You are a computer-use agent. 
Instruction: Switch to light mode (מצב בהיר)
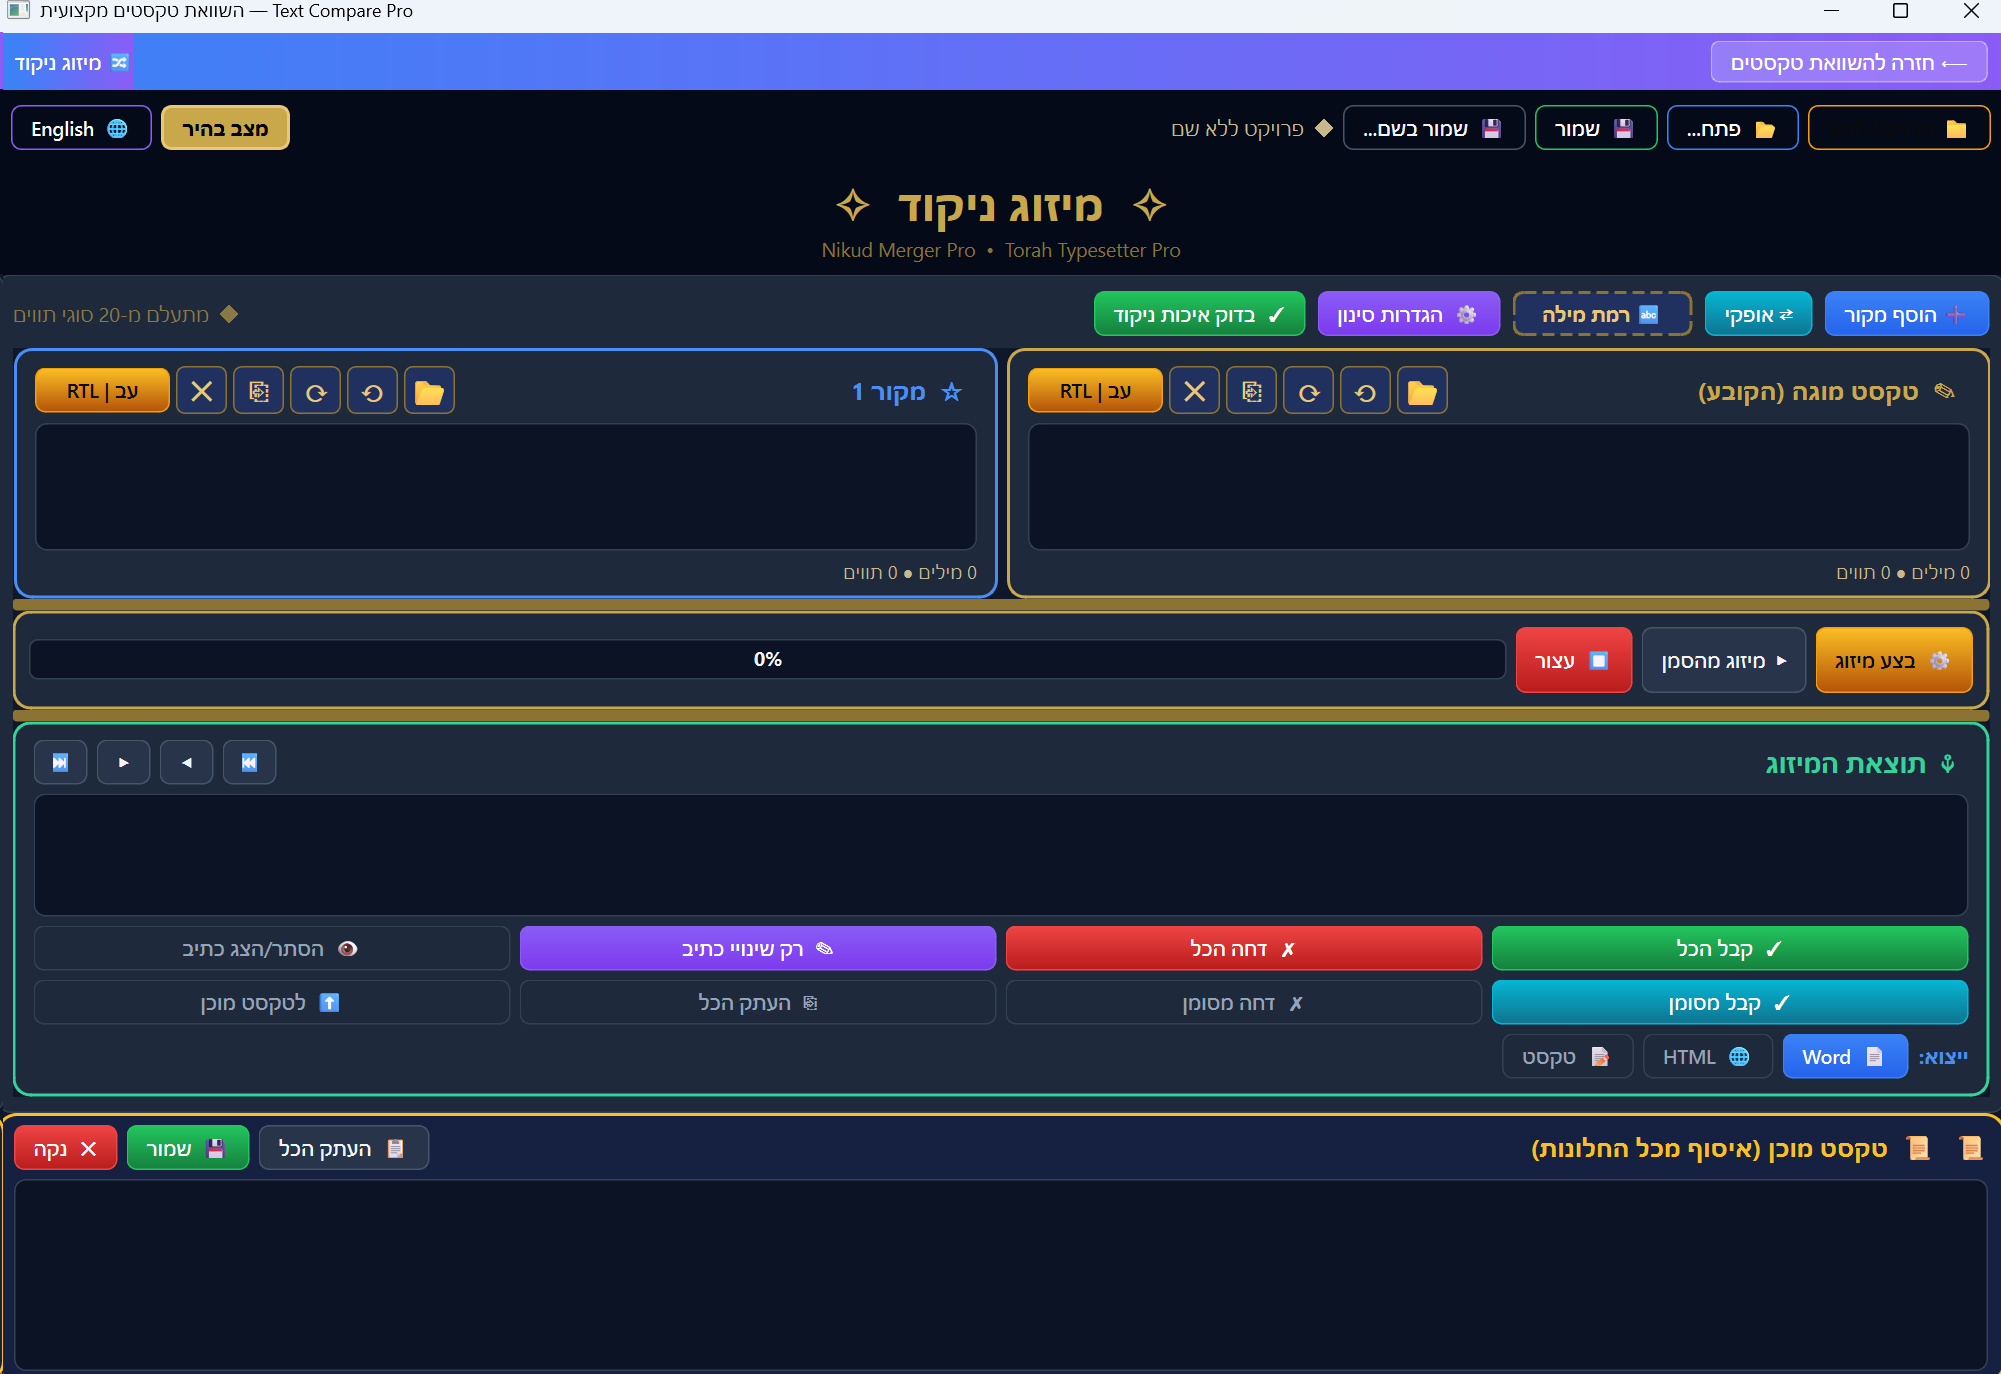point(225,129)
